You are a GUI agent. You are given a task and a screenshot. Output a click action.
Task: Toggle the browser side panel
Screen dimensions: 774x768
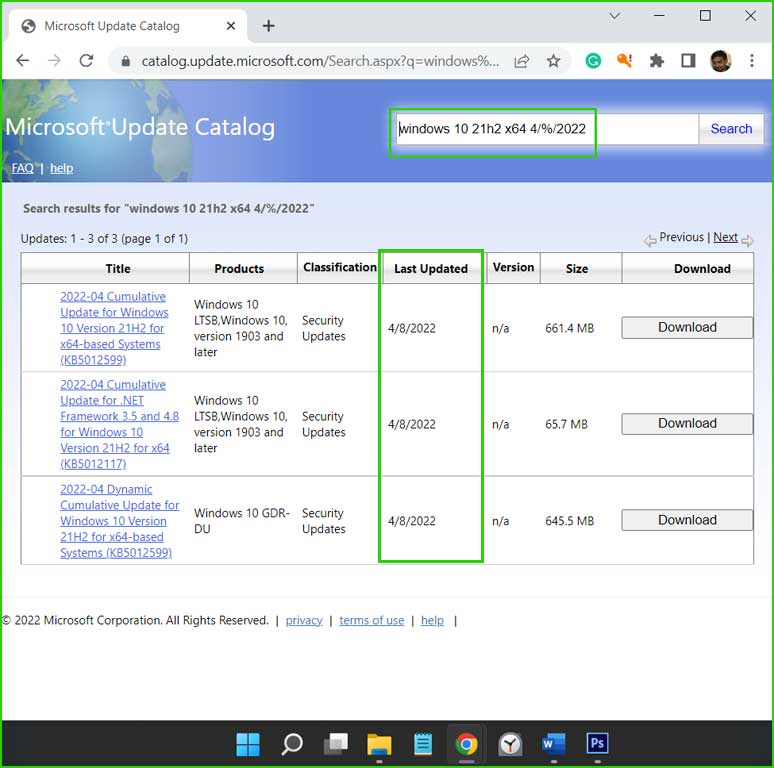688,61
